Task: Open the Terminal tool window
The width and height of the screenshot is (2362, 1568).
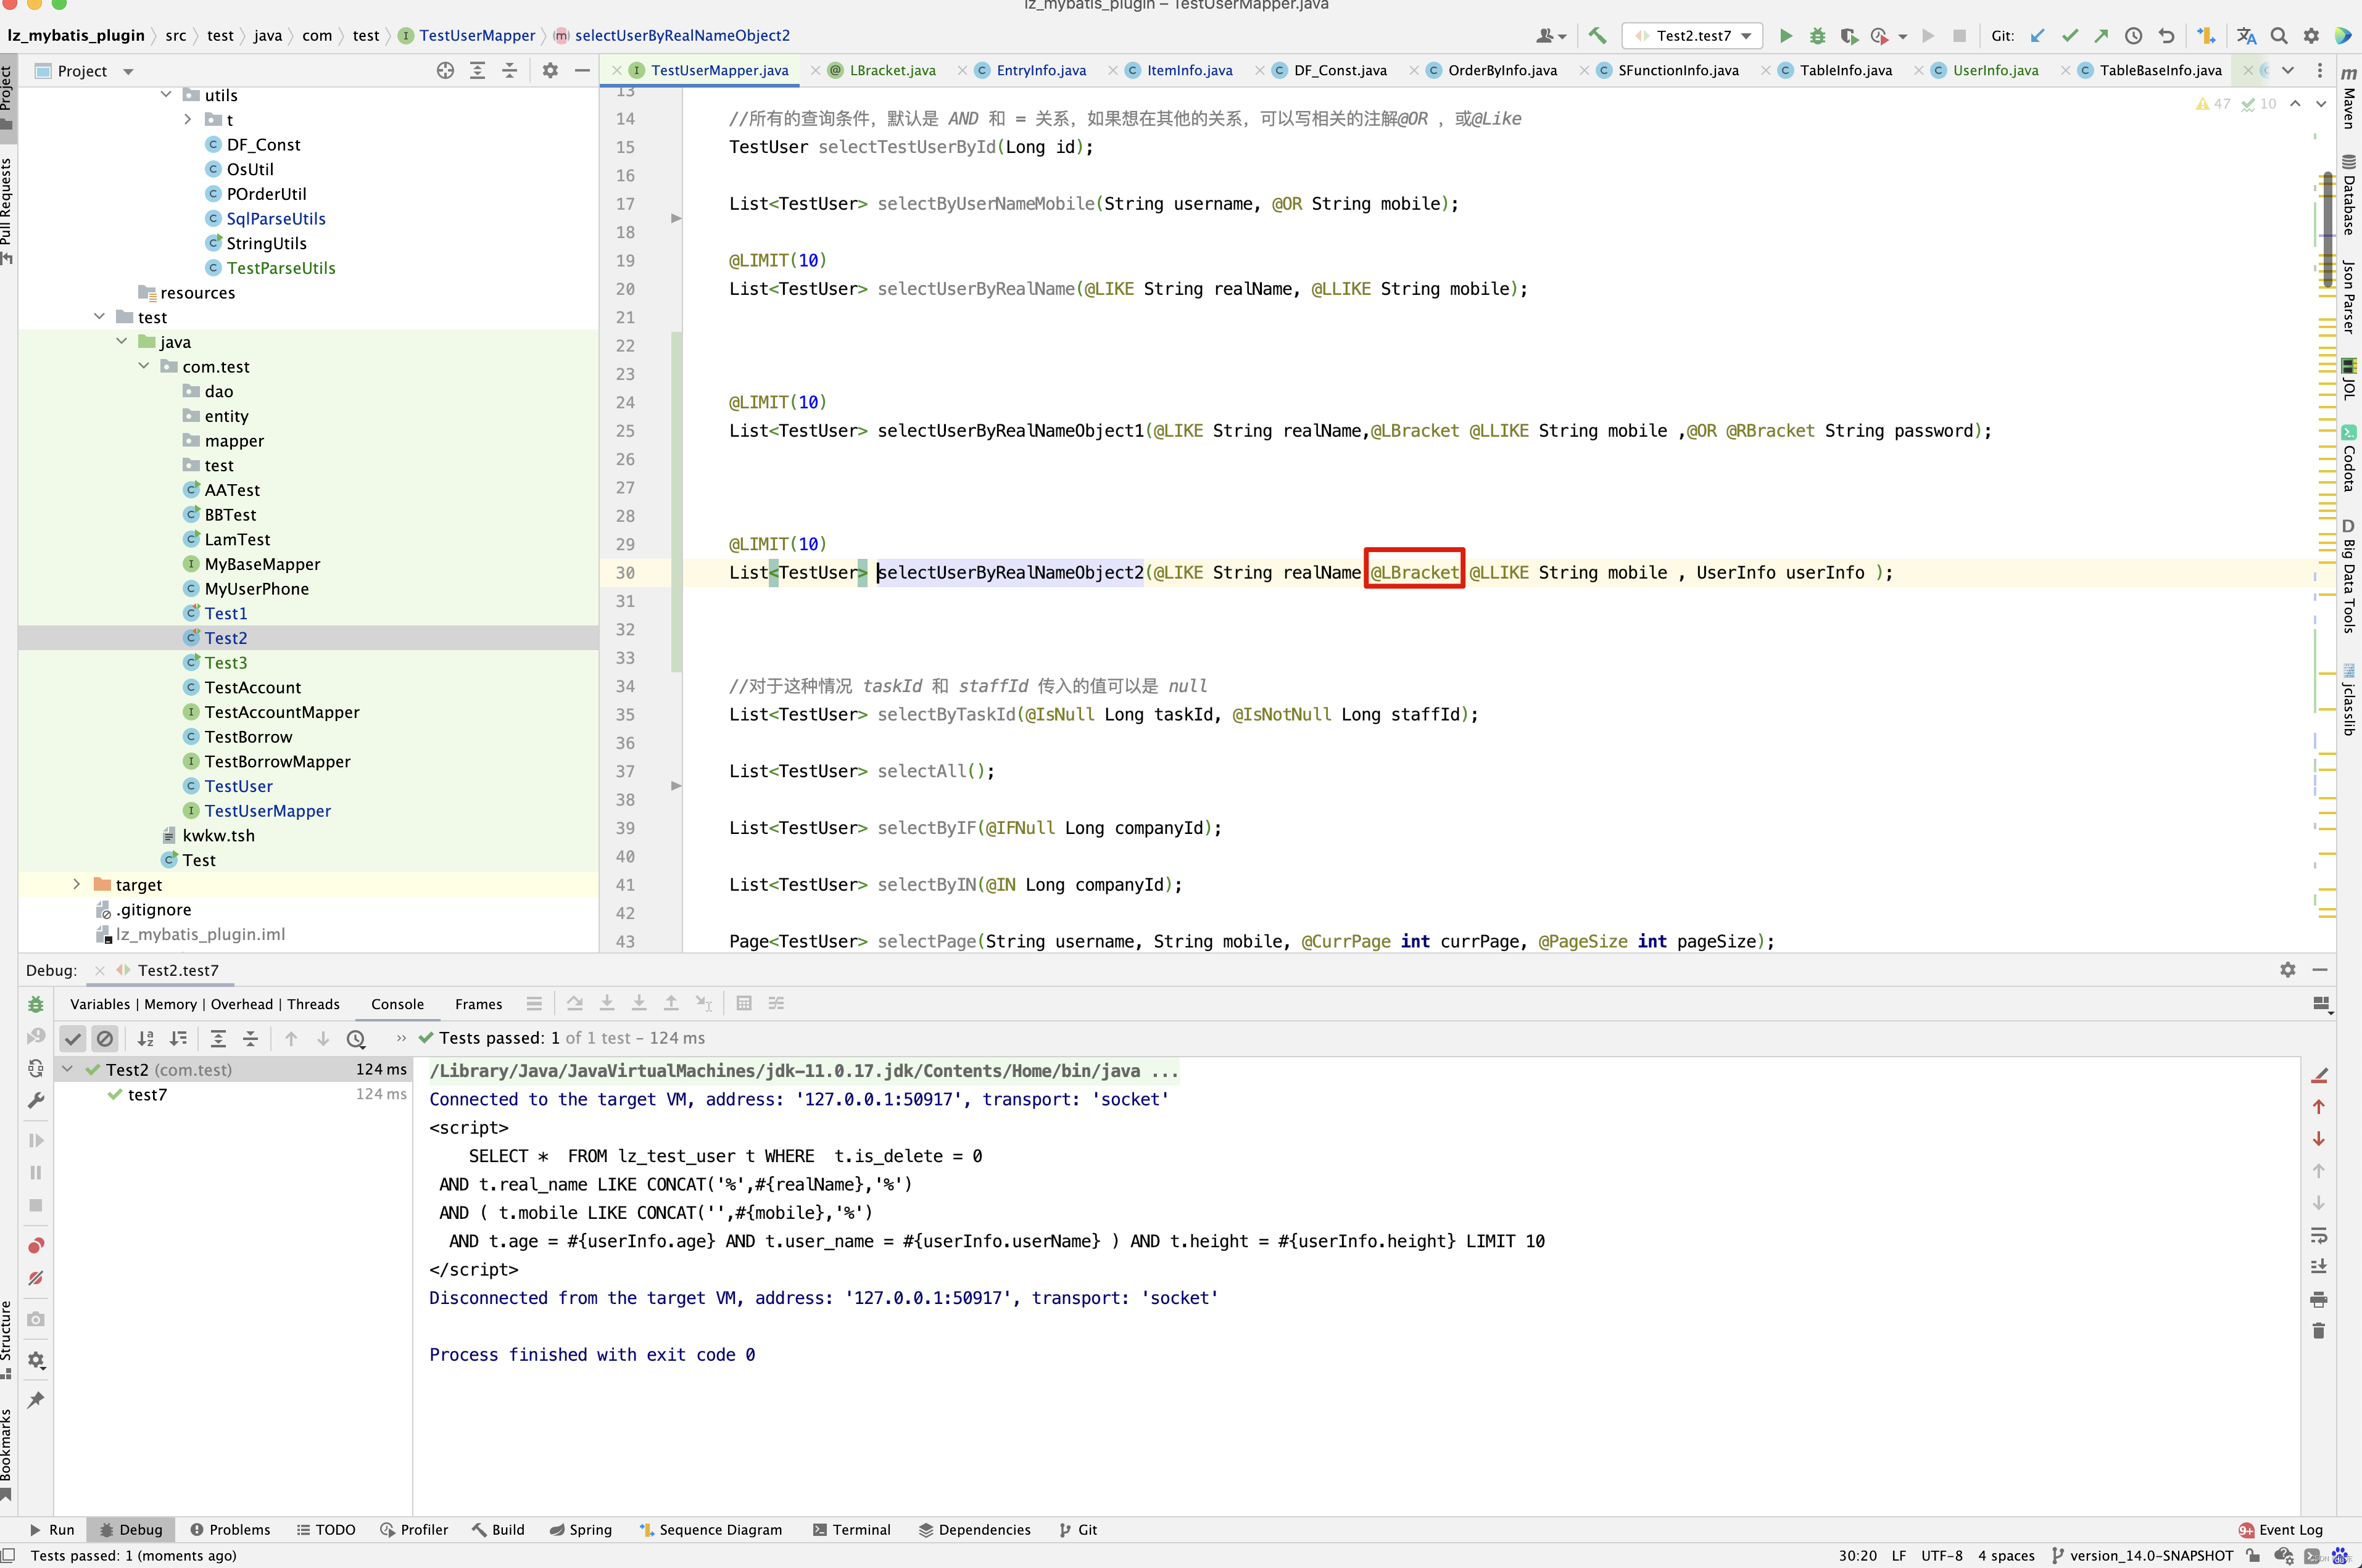Action: tap(851, 1530)
